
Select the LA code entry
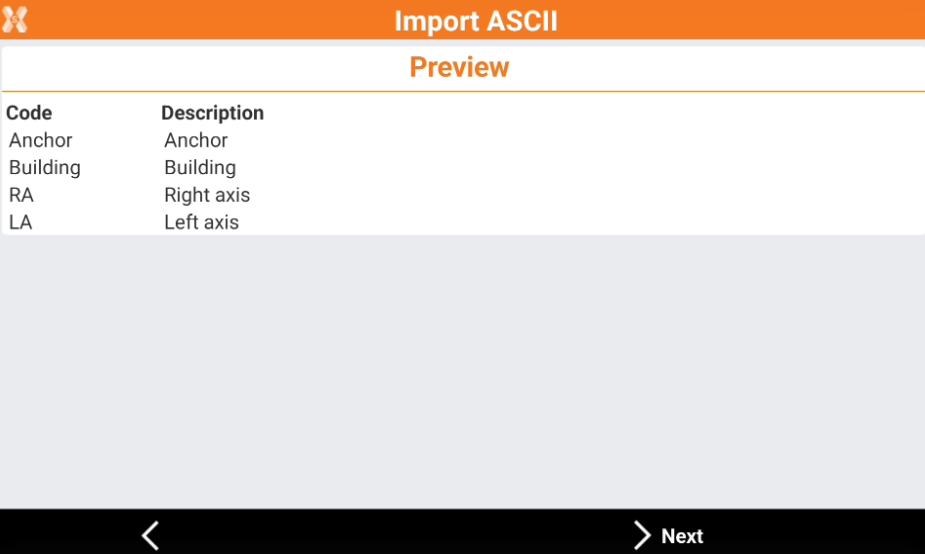[21, 222]
